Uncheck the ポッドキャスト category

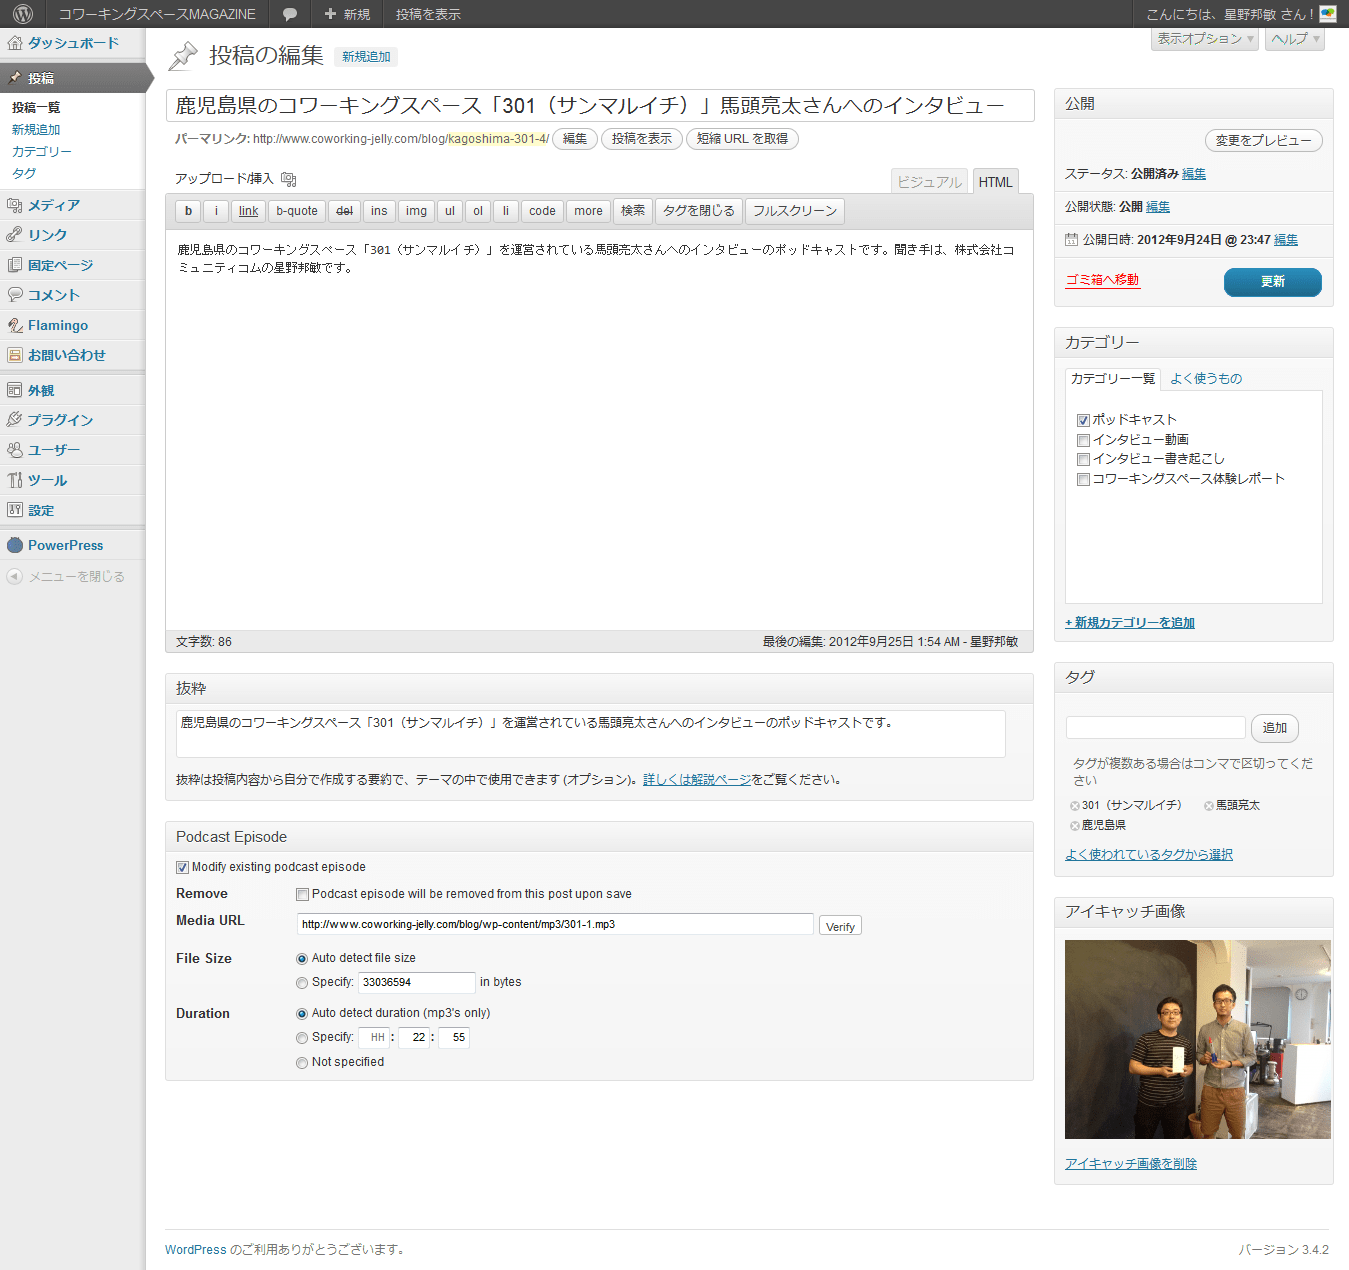coord(1083,420)
